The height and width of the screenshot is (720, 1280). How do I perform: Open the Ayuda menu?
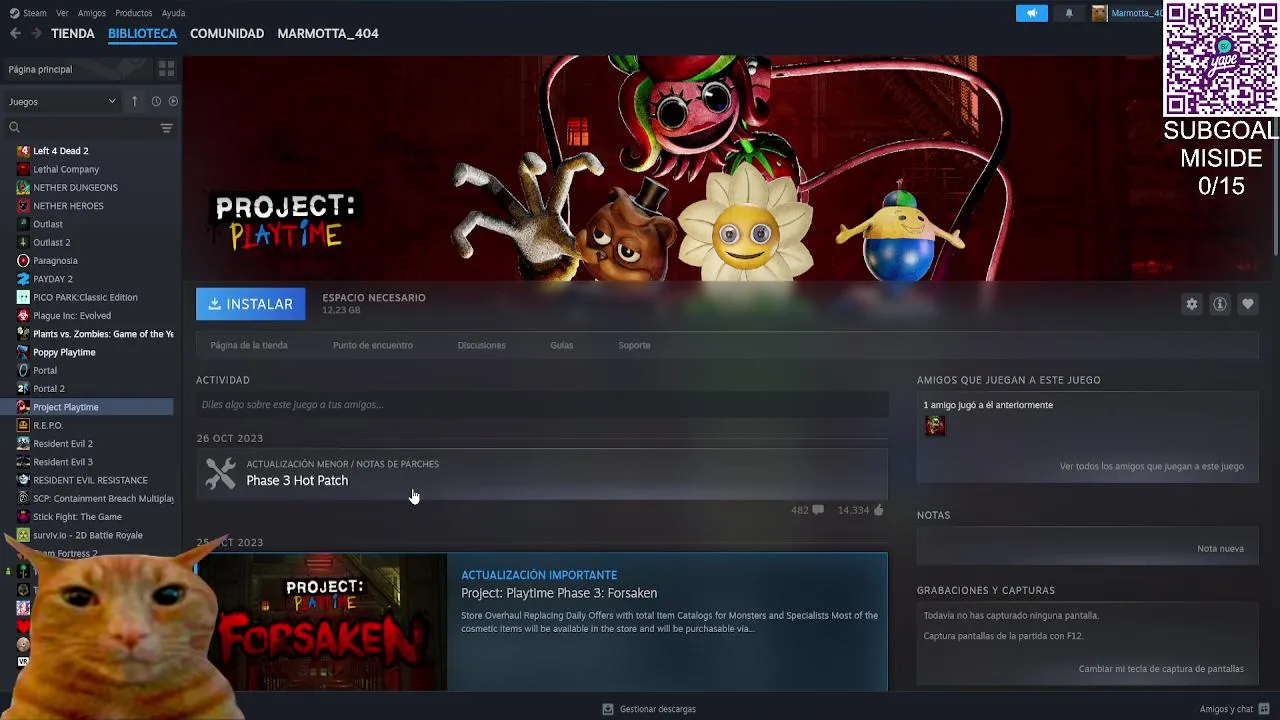coord(173,13)
